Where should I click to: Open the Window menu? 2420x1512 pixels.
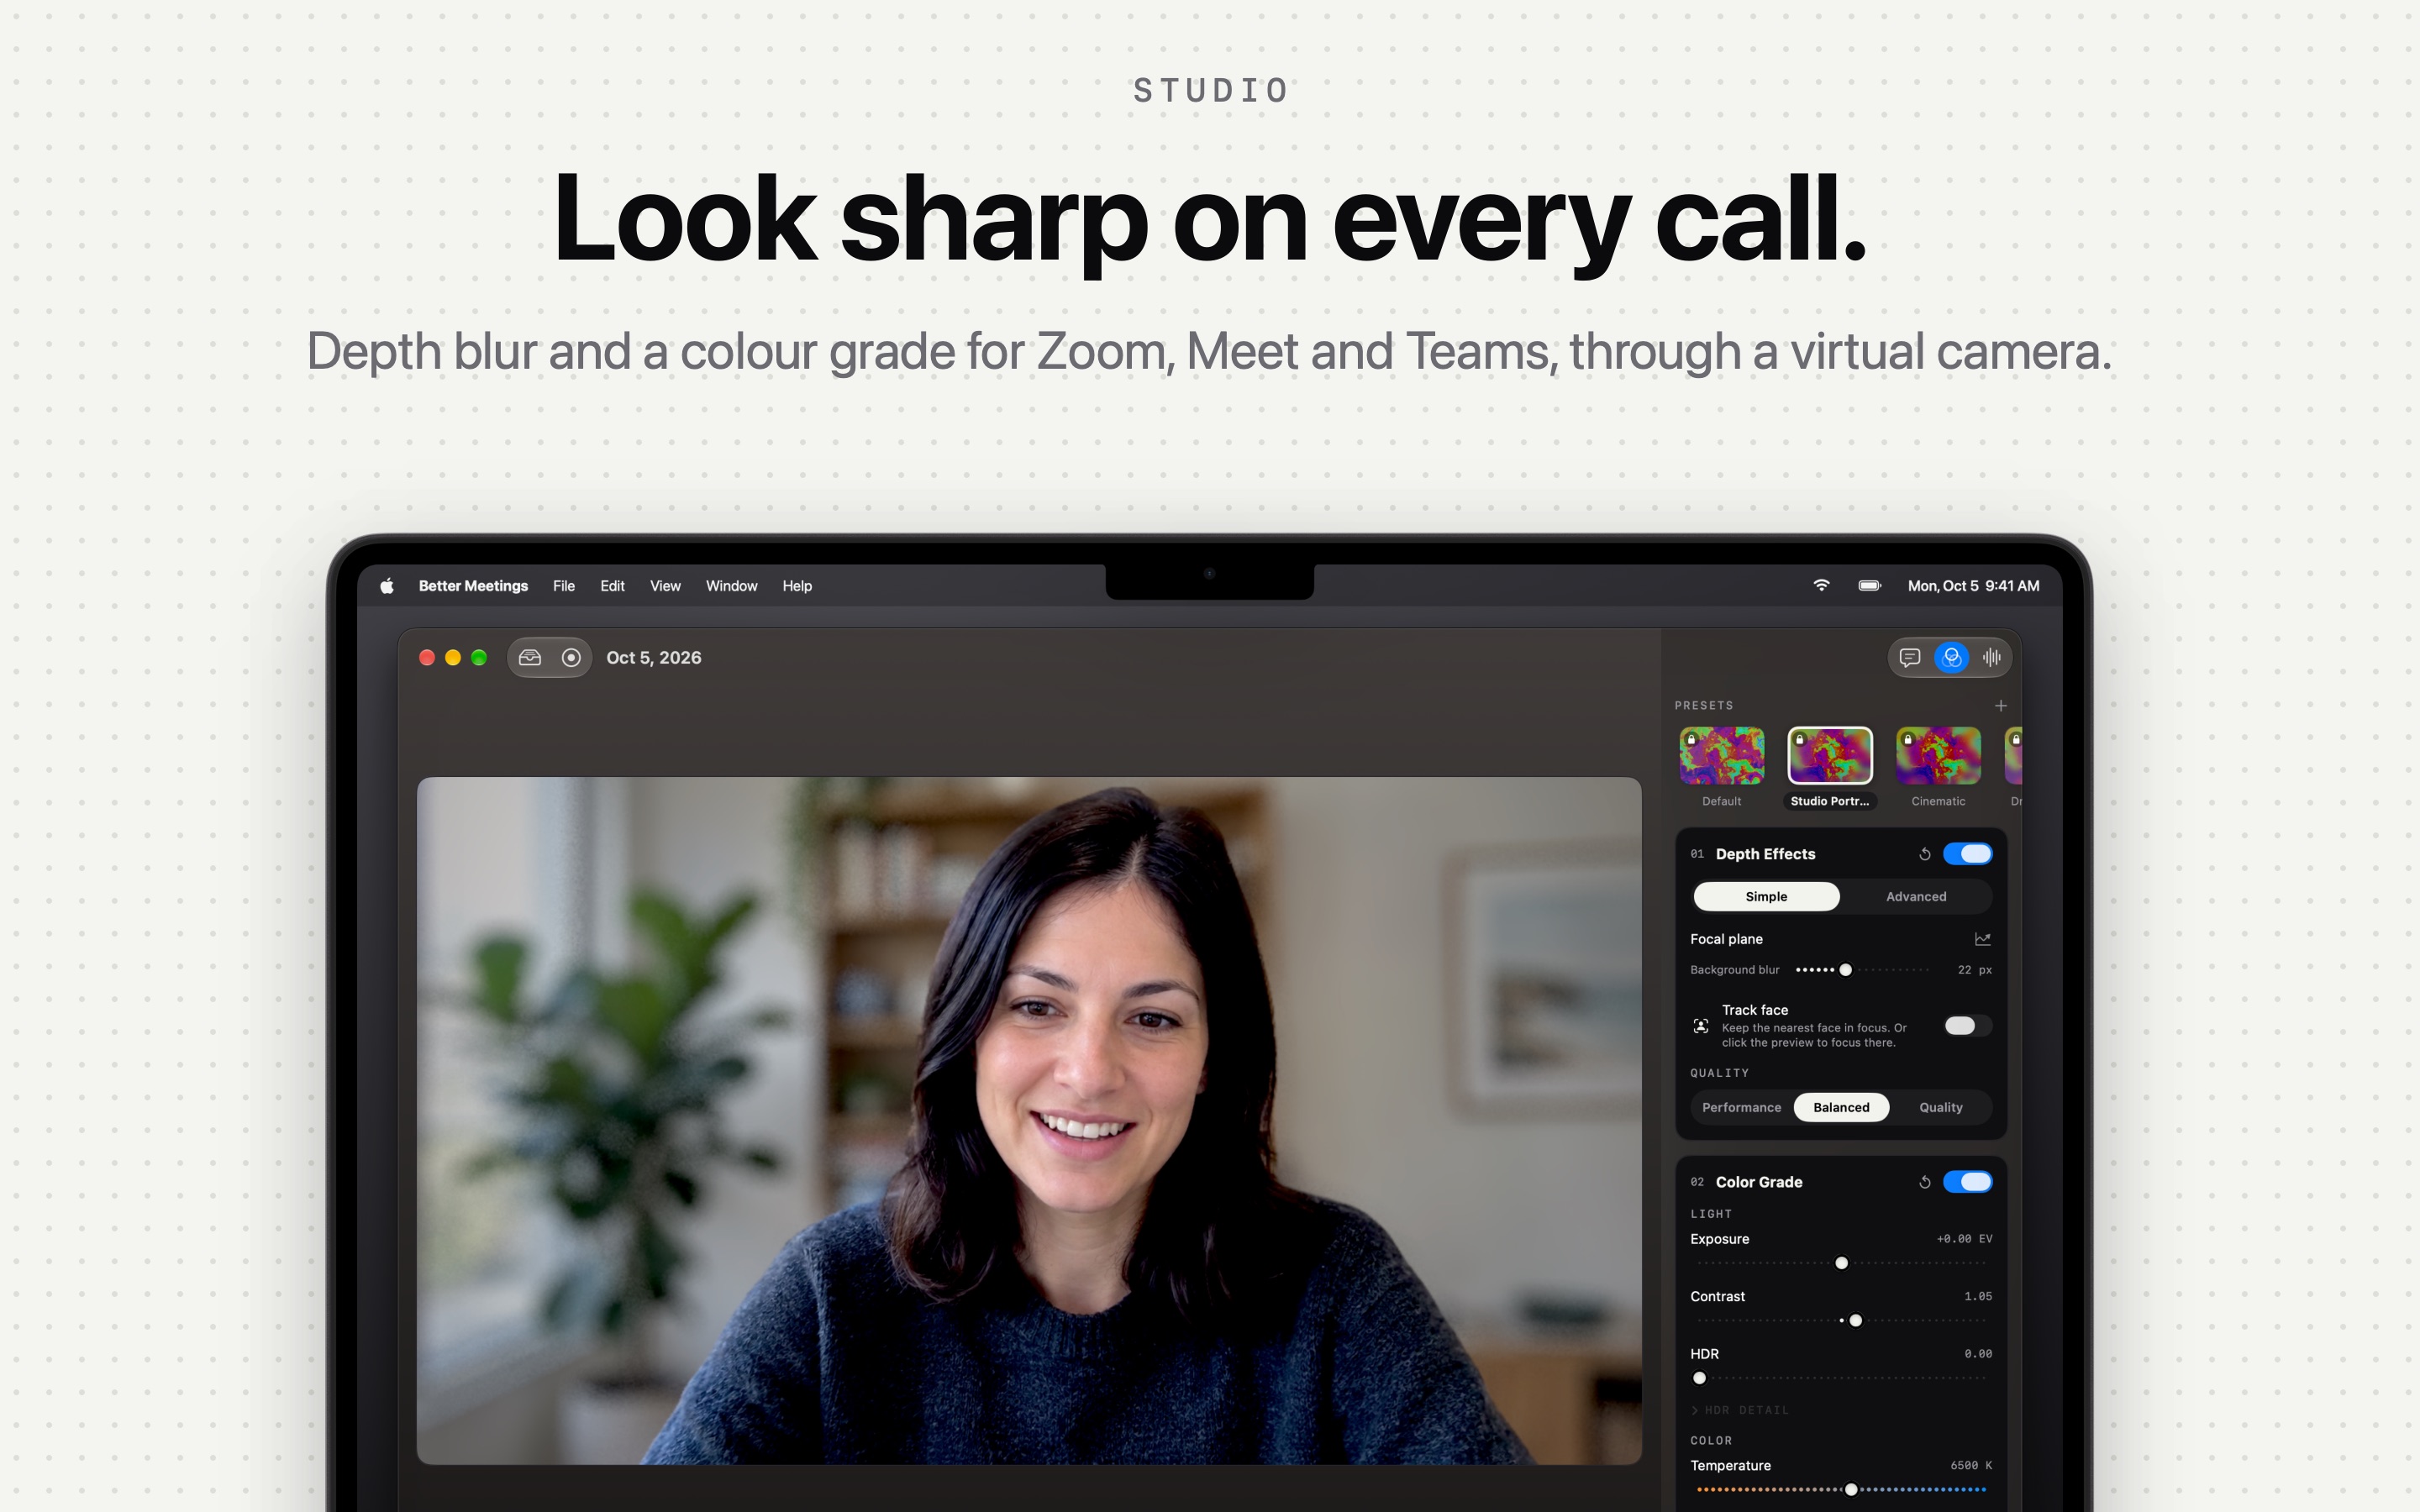(x=731, y=586)
